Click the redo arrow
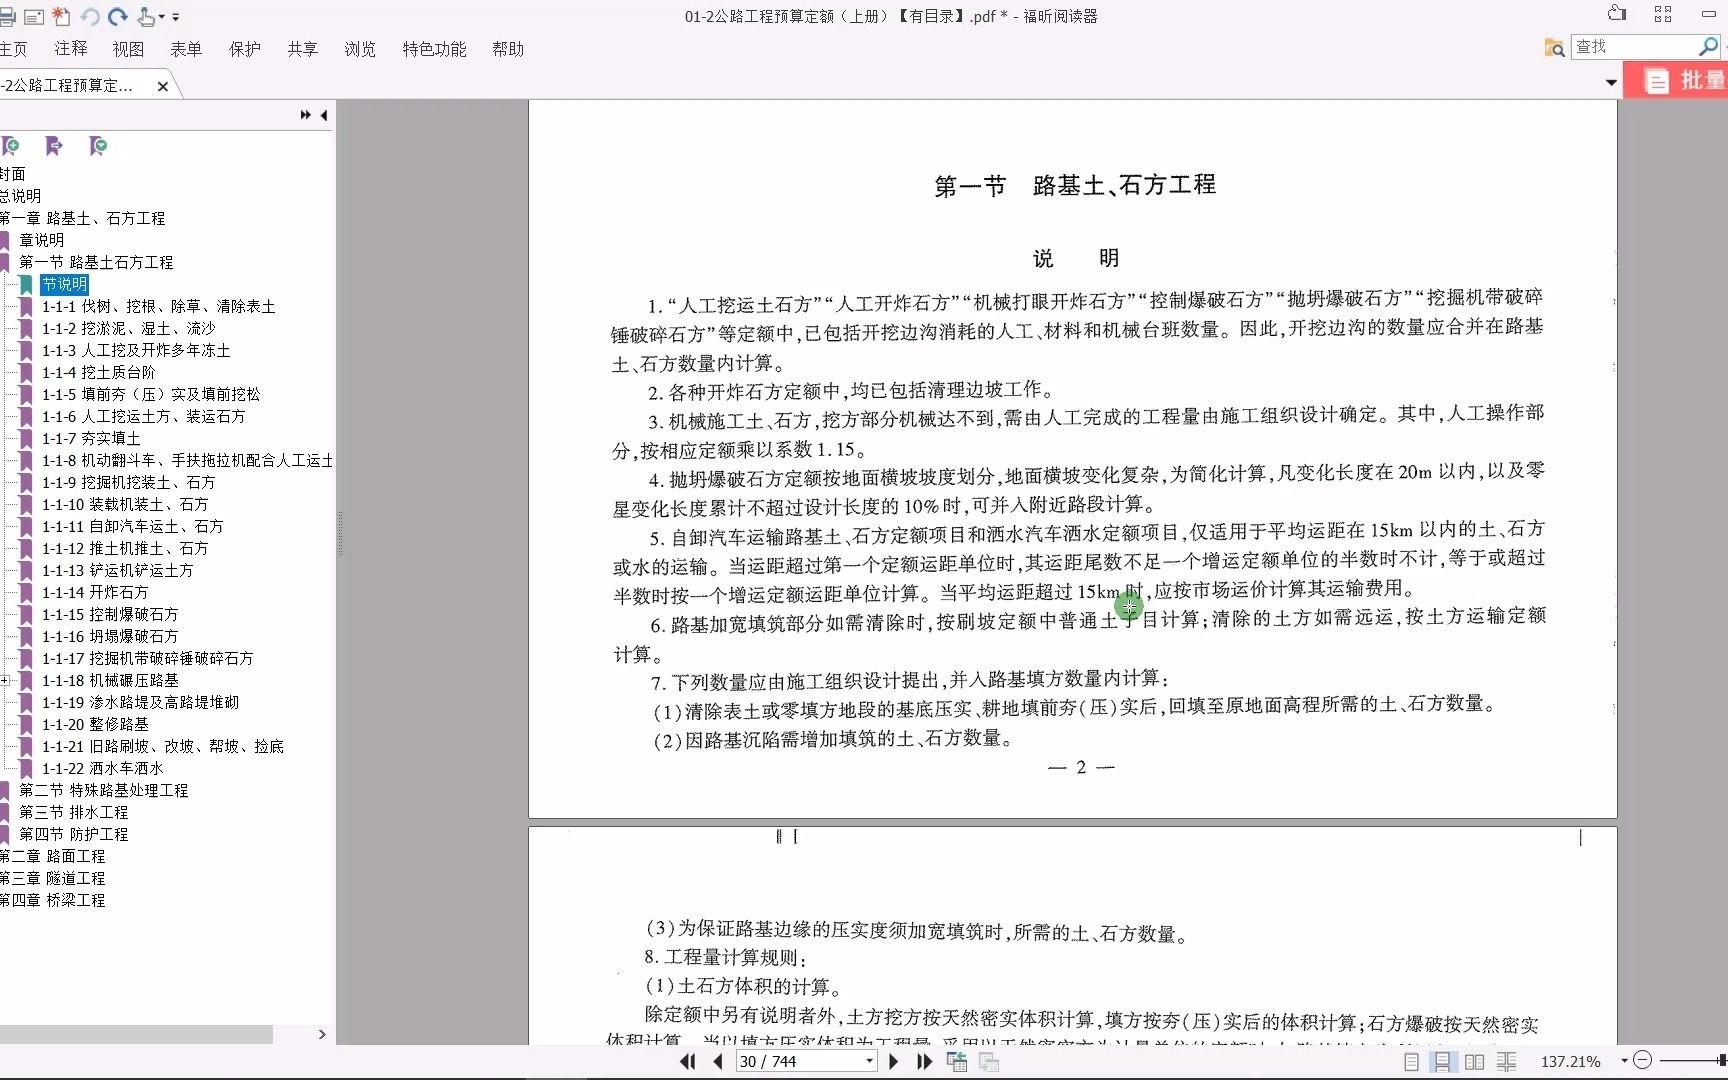 coord(118,16)
